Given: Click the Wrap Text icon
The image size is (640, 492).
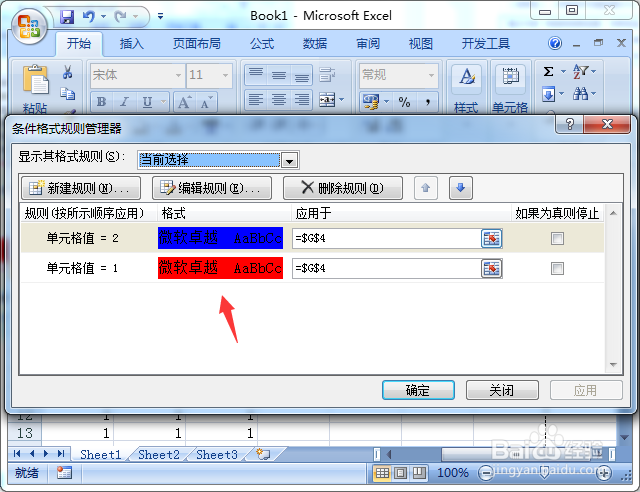Looking at the screenshot, I should [x=327, y=75].
